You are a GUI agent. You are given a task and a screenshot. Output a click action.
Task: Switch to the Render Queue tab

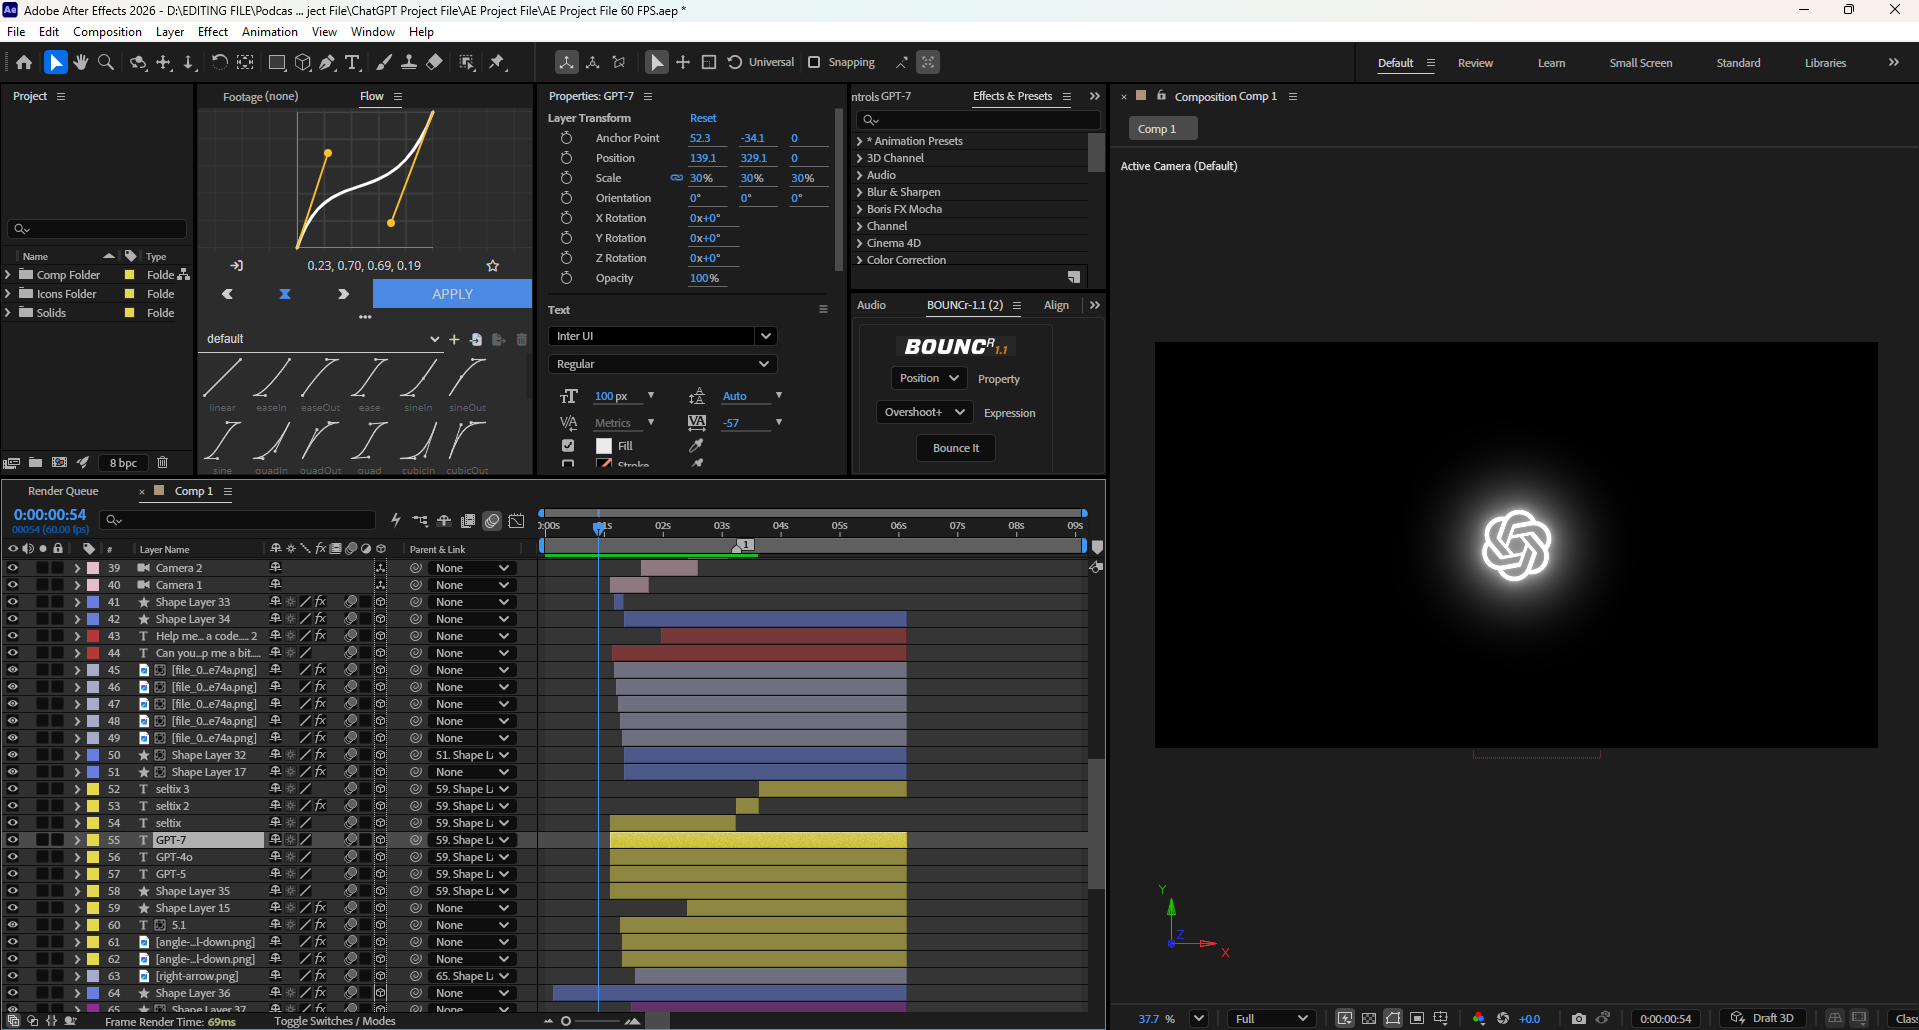pyautogui.click(x=63, y=491)
